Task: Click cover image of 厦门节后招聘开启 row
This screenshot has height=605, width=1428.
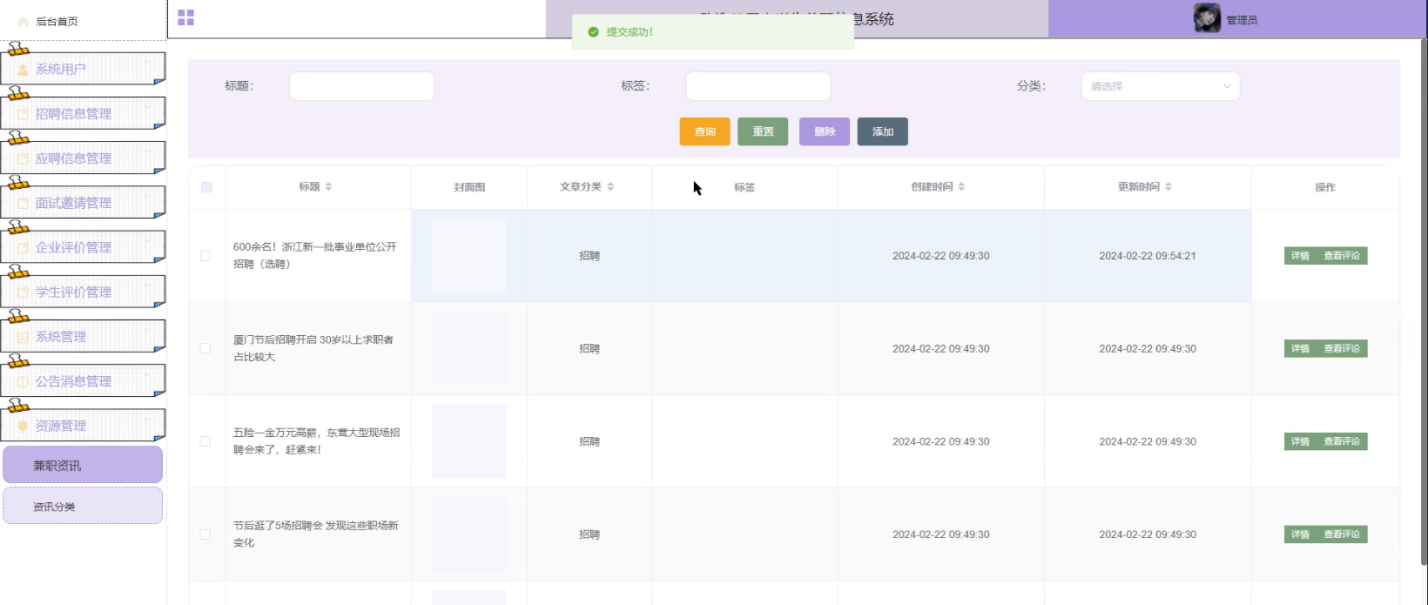Action: tap(469, 348)
